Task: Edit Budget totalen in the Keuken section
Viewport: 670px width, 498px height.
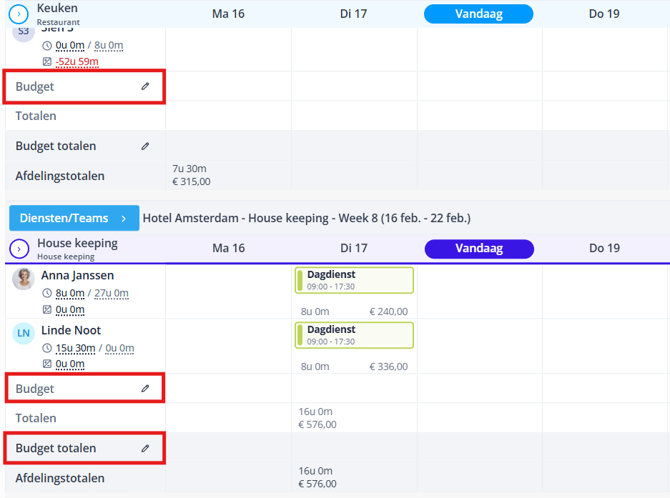Action: point(145,146)
